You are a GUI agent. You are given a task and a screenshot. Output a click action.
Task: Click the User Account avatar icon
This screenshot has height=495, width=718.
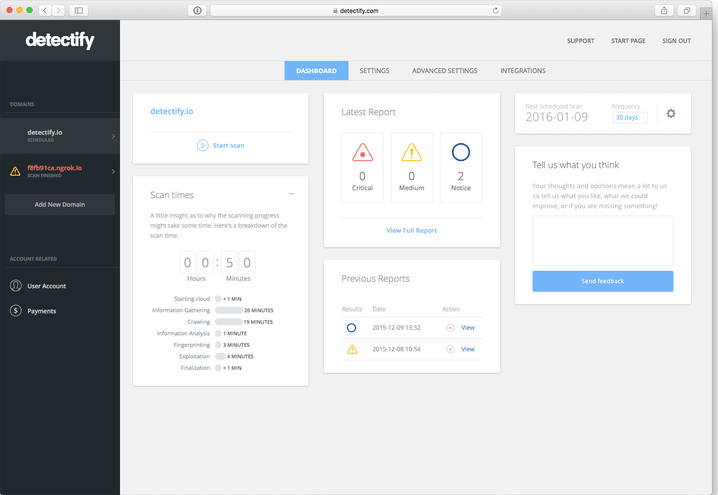pos(16,286)
